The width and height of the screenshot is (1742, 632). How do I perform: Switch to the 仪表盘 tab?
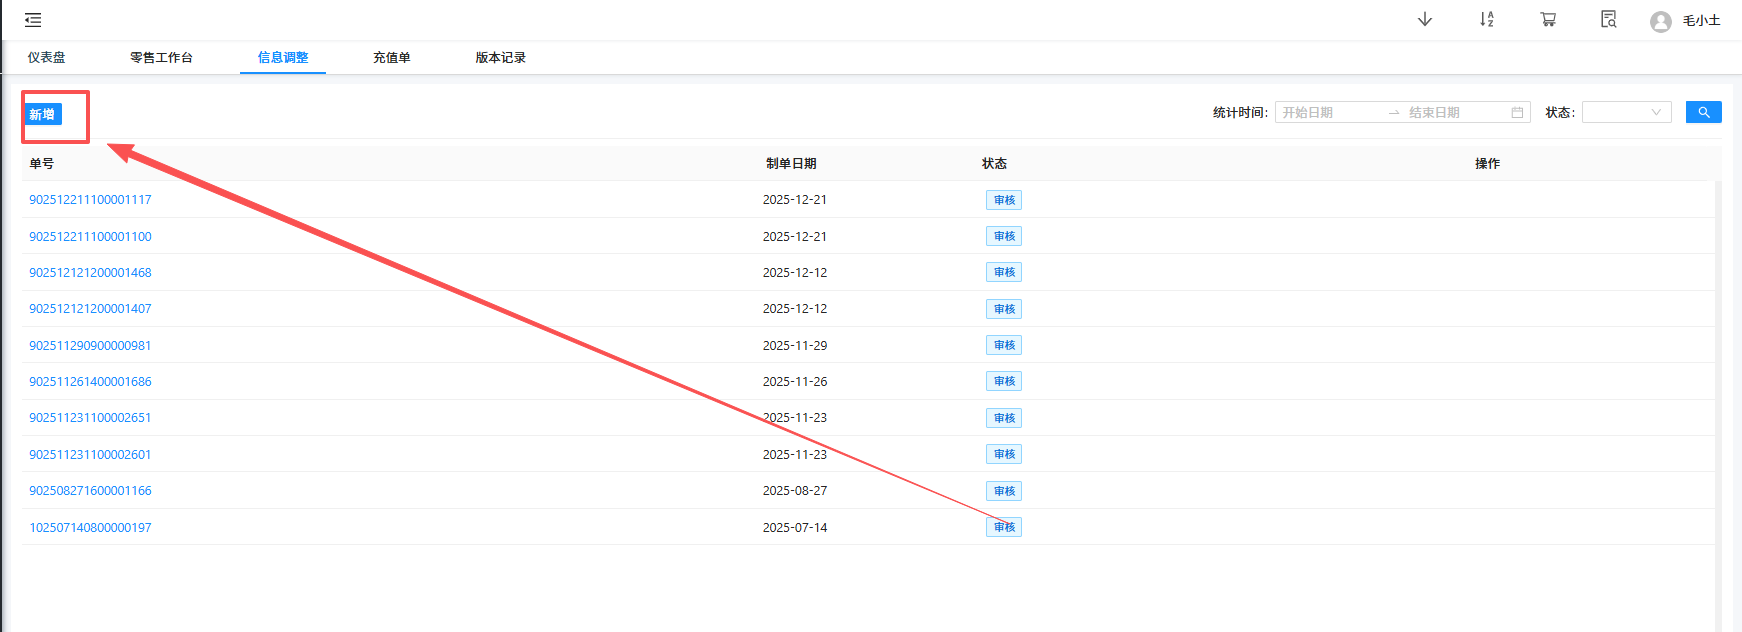click(x=46, y=58)
